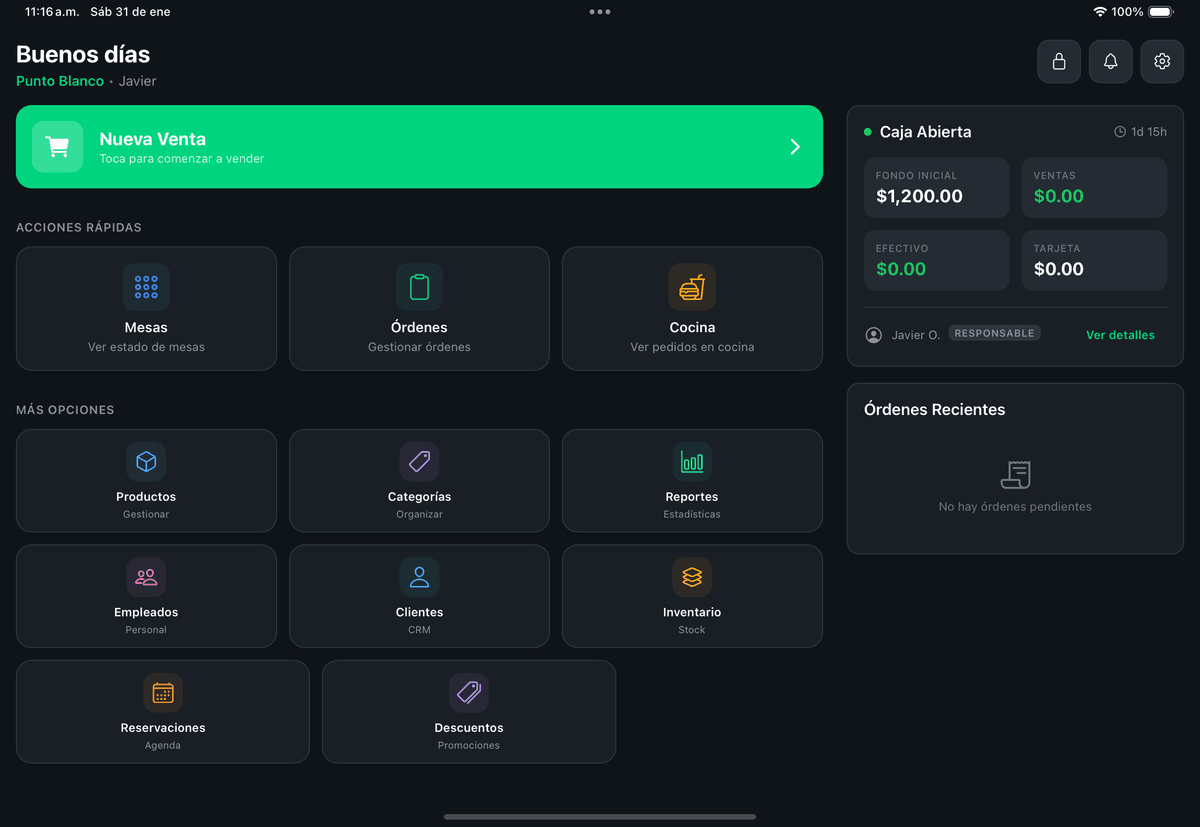Click the lock icon at top right

(x=1058, y=61)
